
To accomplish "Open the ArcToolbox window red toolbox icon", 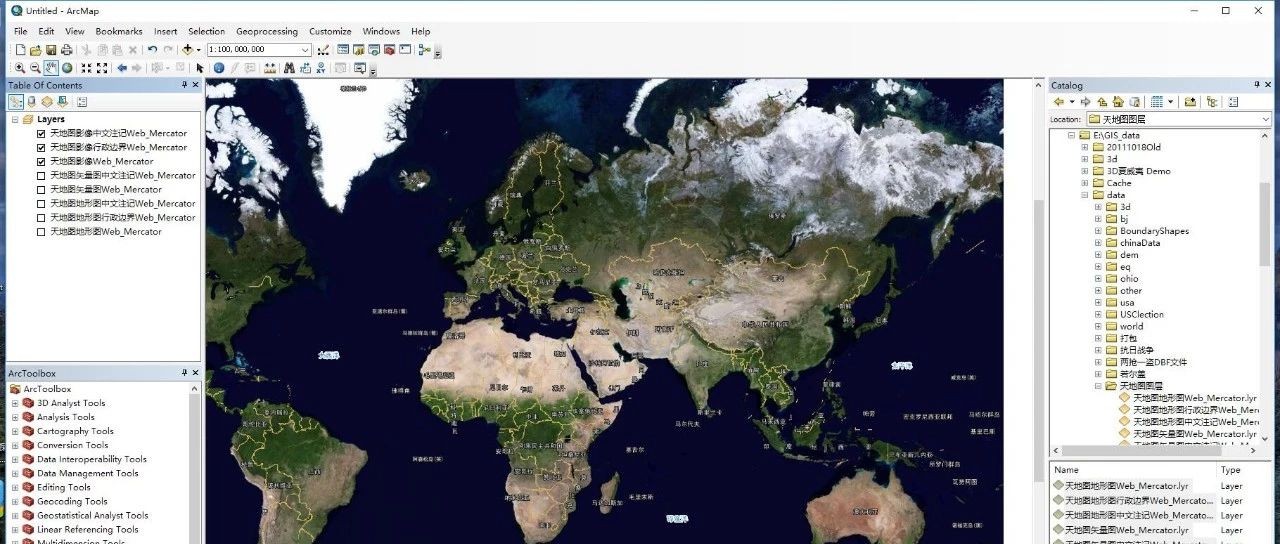I will [x=389, y=50].
